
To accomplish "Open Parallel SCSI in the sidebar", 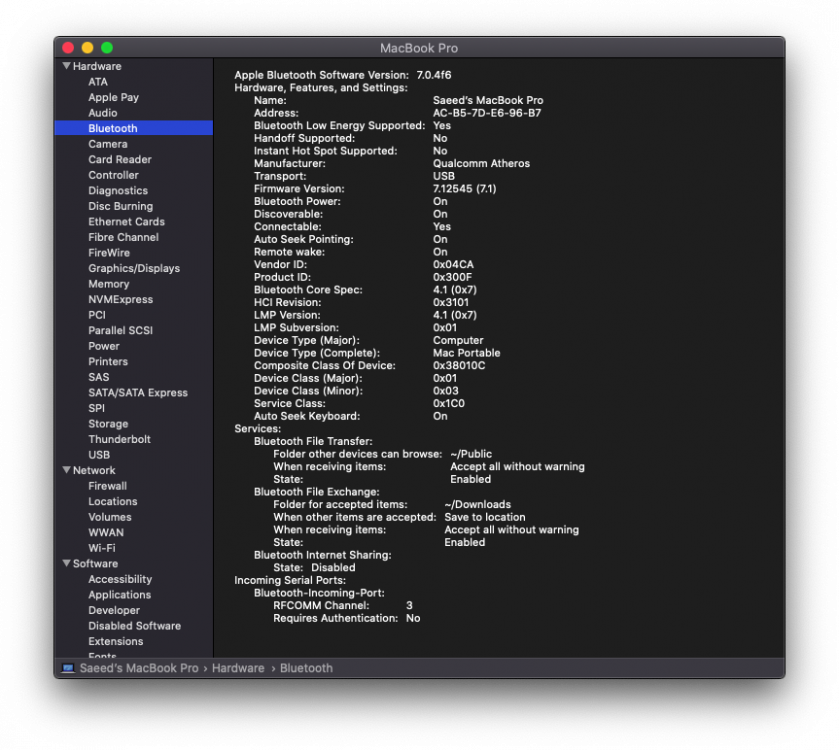I will (120, 331).
